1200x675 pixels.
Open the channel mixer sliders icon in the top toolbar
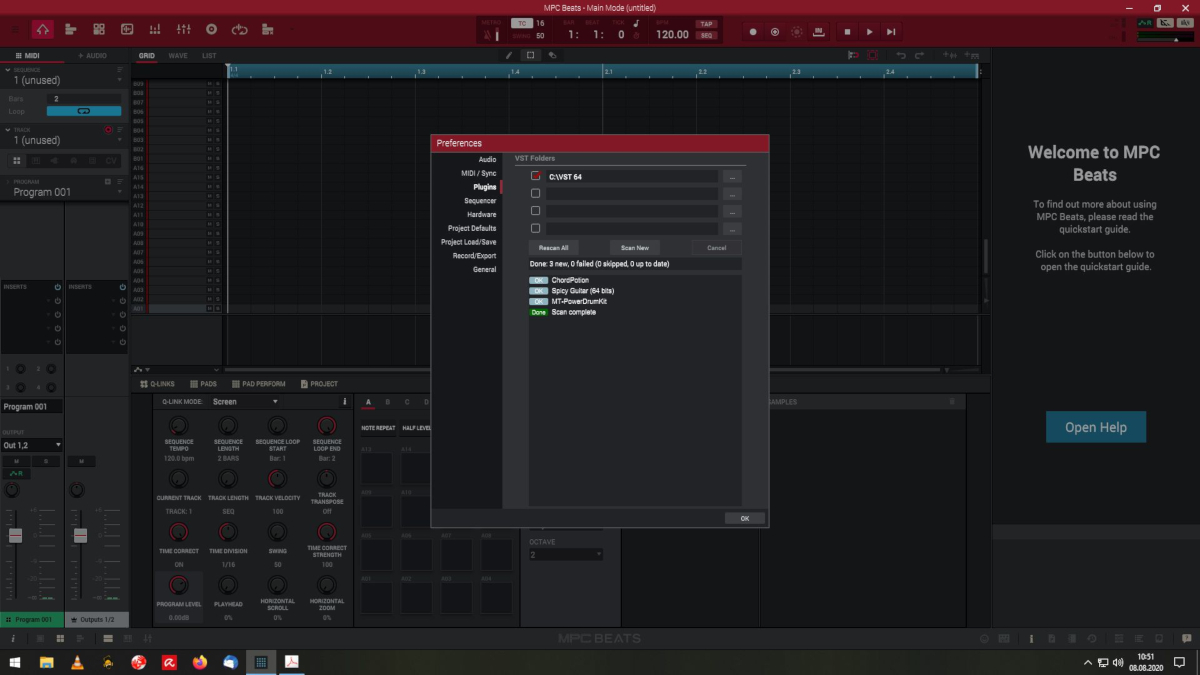click(x=183, y=30)
